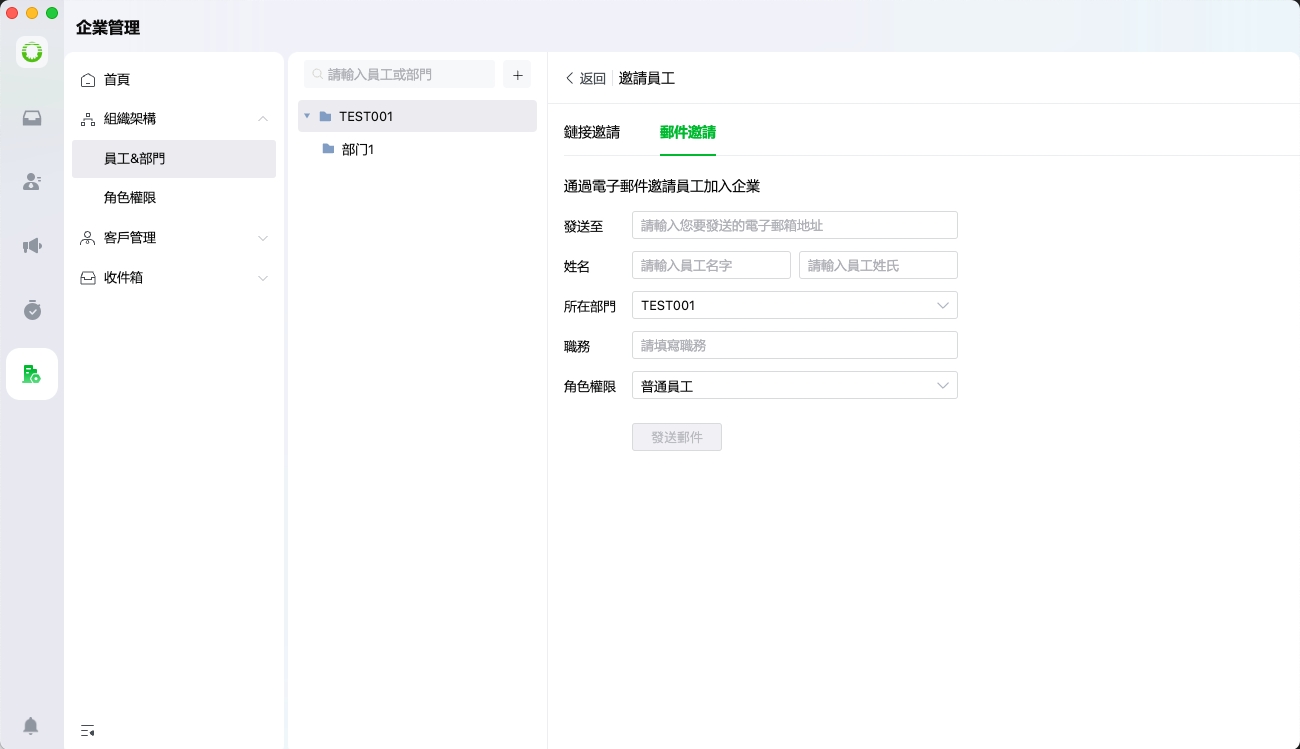Screen dimensions: 1300x749
Task: Expand the 客戶管理 menu section
Action: 263,238
